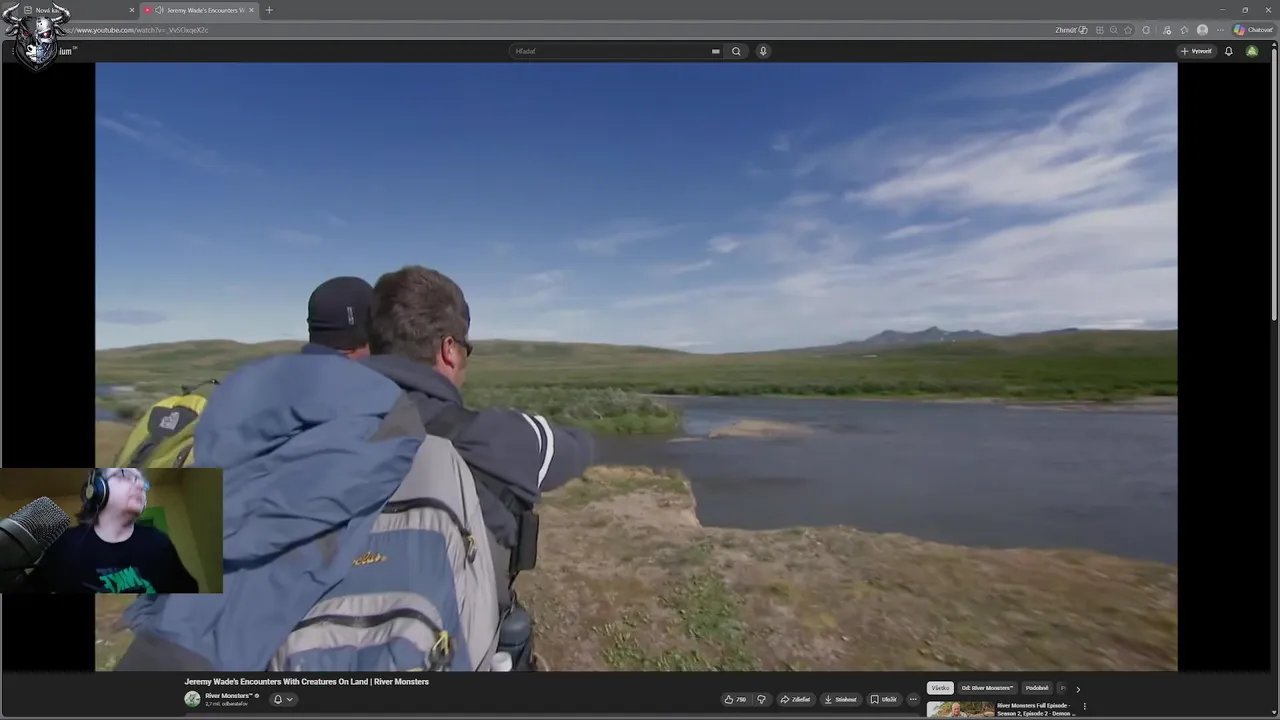Show more filter chips with right arrow
The image size is (1280, 720).
(x=1077, y=688)
